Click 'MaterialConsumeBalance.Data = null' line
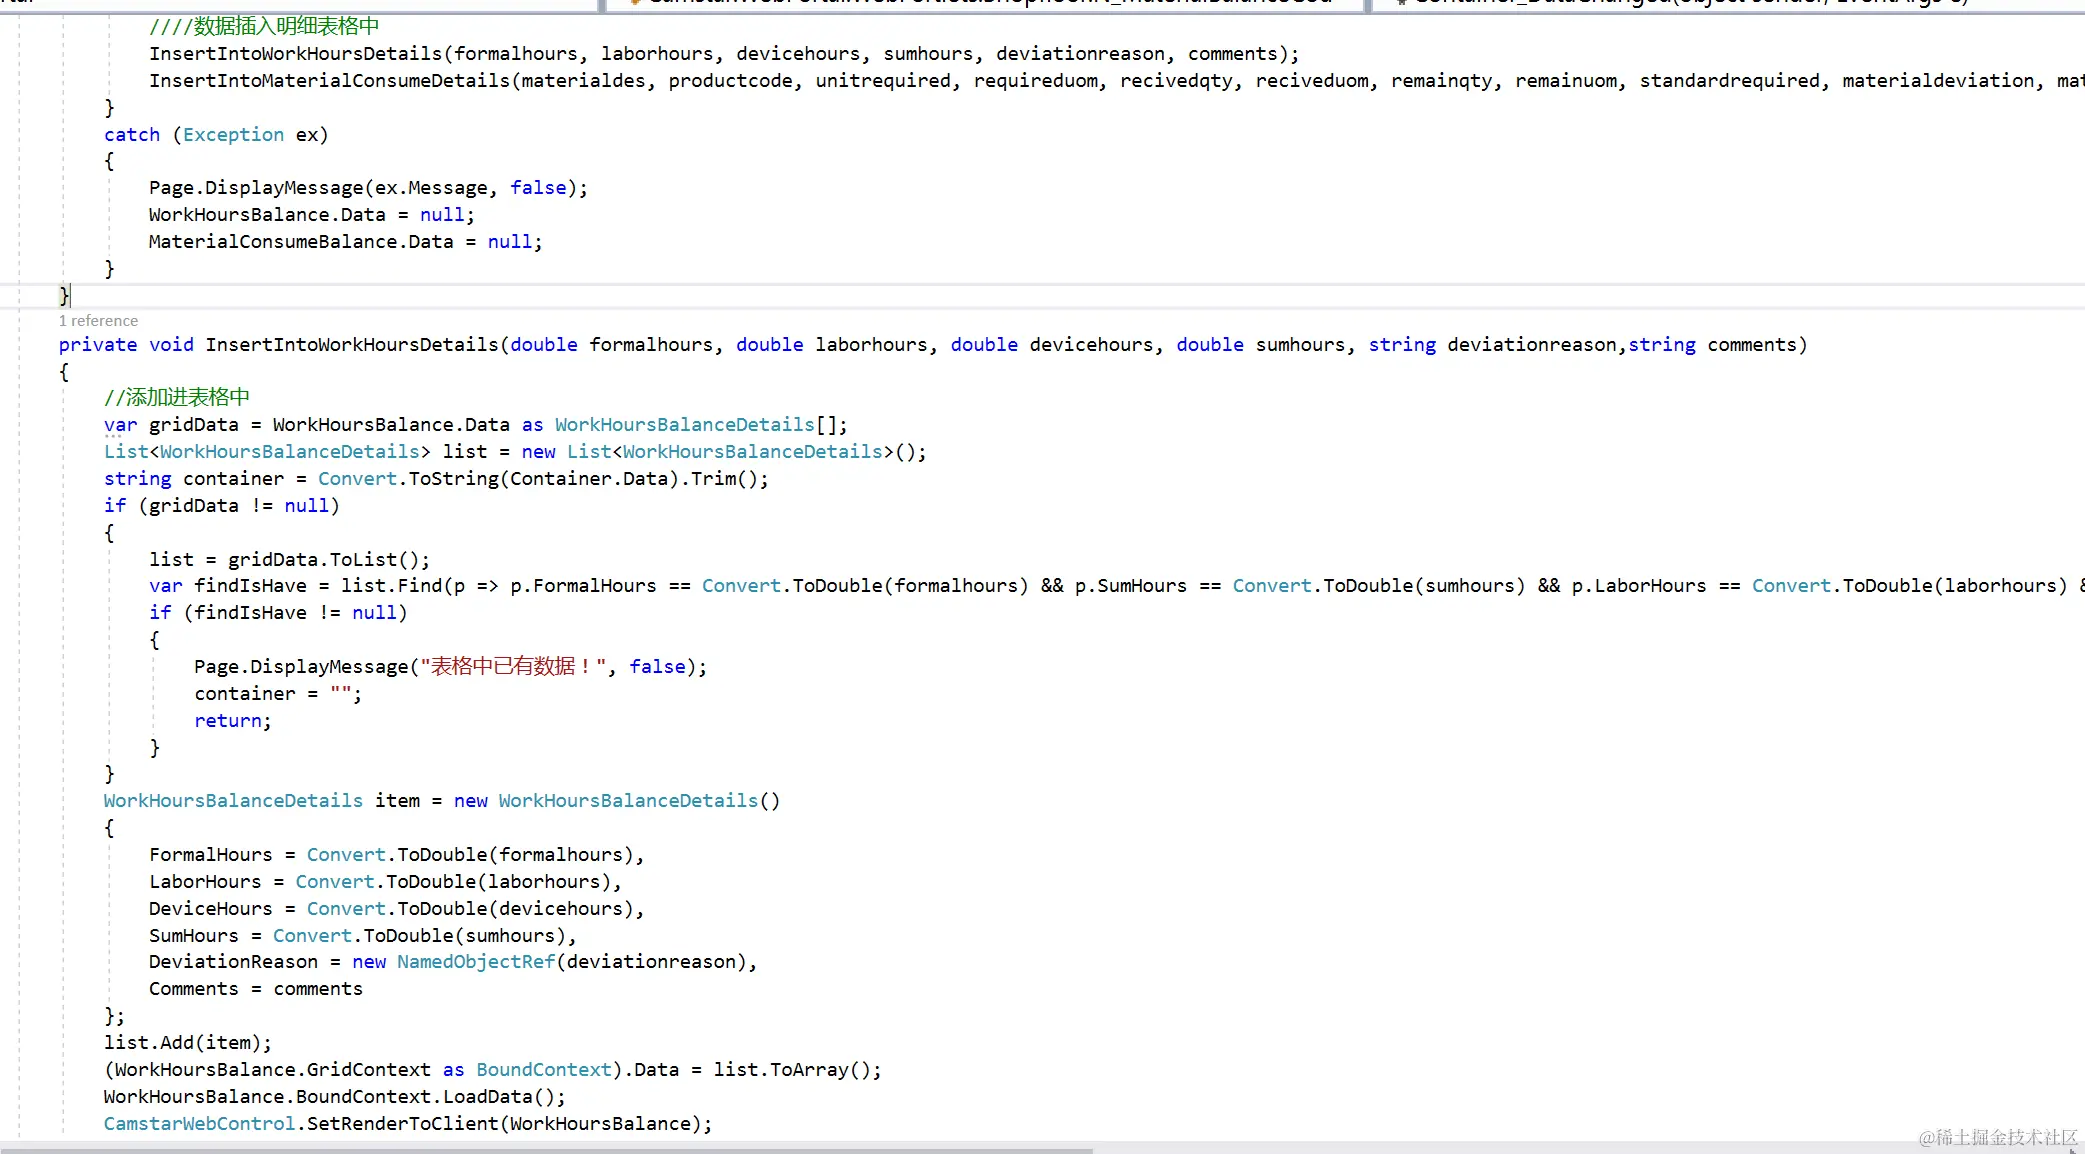The height and width of the screenshot is (1154, 2085). click(x=345, y=242)
